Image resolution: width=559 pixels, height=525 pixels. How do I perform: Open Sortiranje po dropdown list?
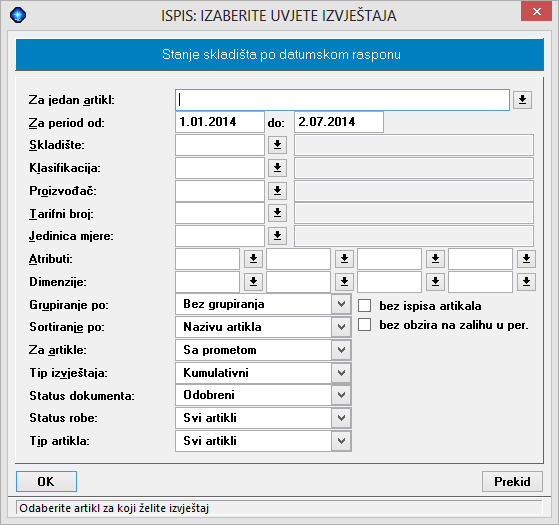tap(341, 327)
